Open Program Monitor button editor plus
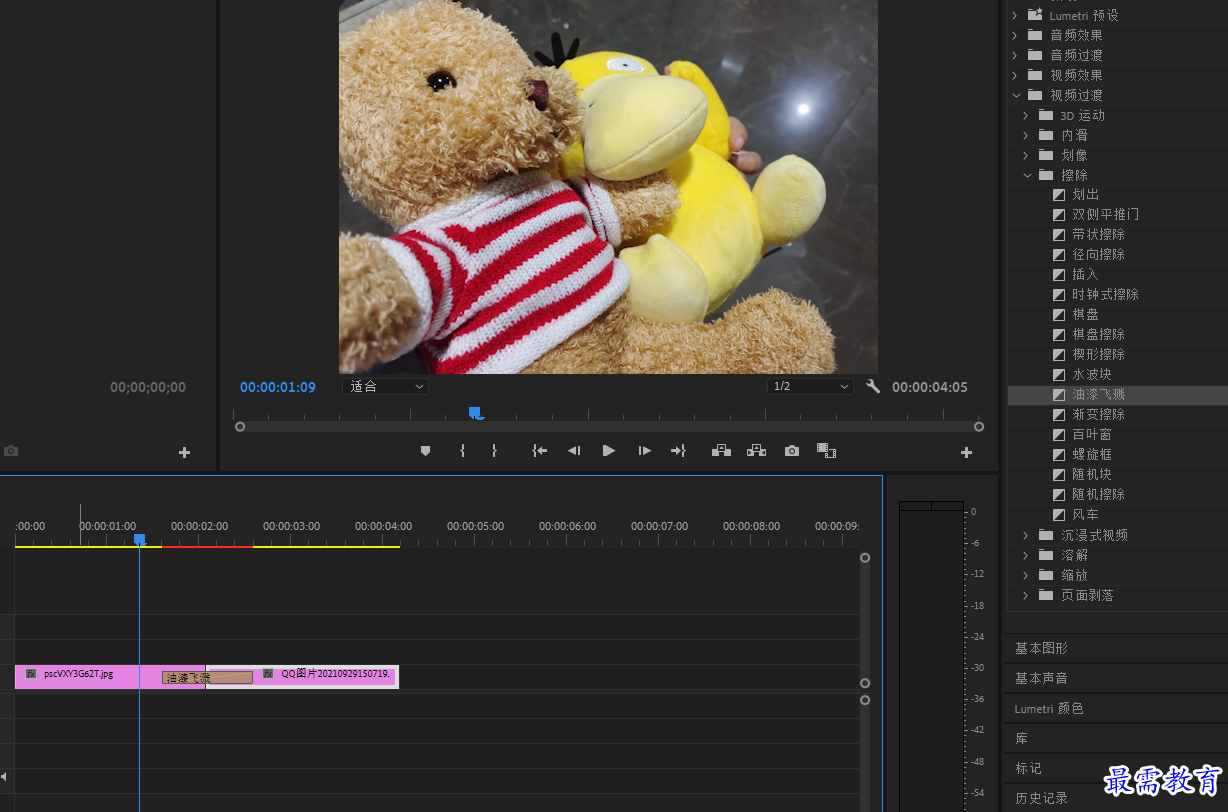 coord(966,452)
